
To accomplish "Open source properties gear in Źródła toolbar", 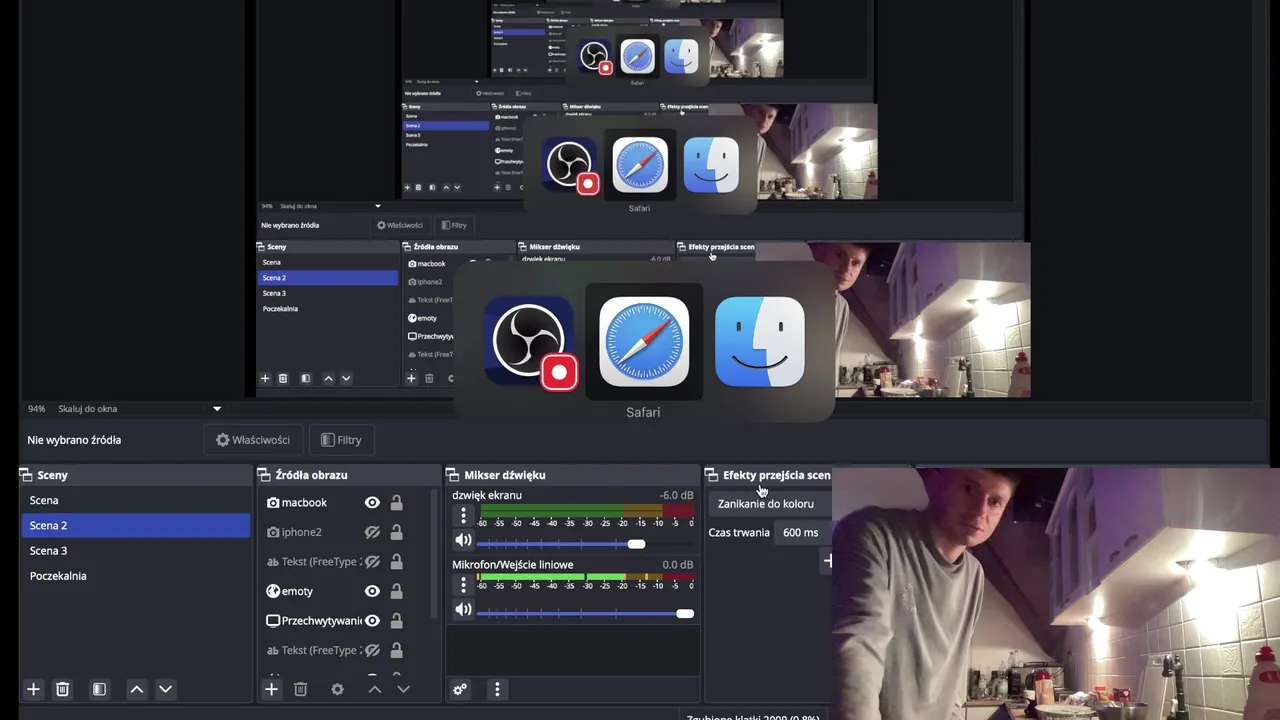I will click(x=337, y=689).
